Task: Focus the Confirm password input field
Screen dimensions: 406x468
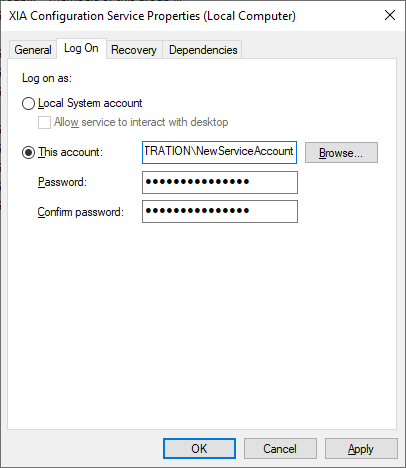Action: 220,211
